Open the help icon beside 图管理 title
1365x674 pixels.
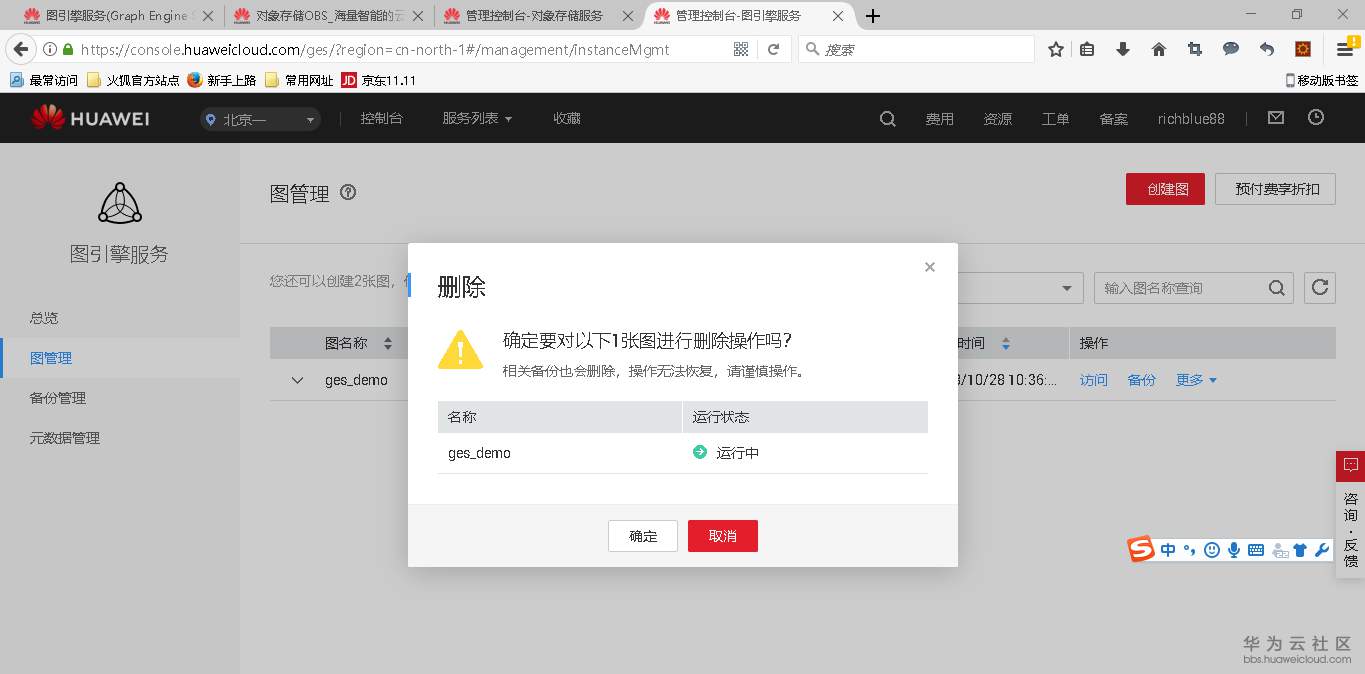click(347, 193)
